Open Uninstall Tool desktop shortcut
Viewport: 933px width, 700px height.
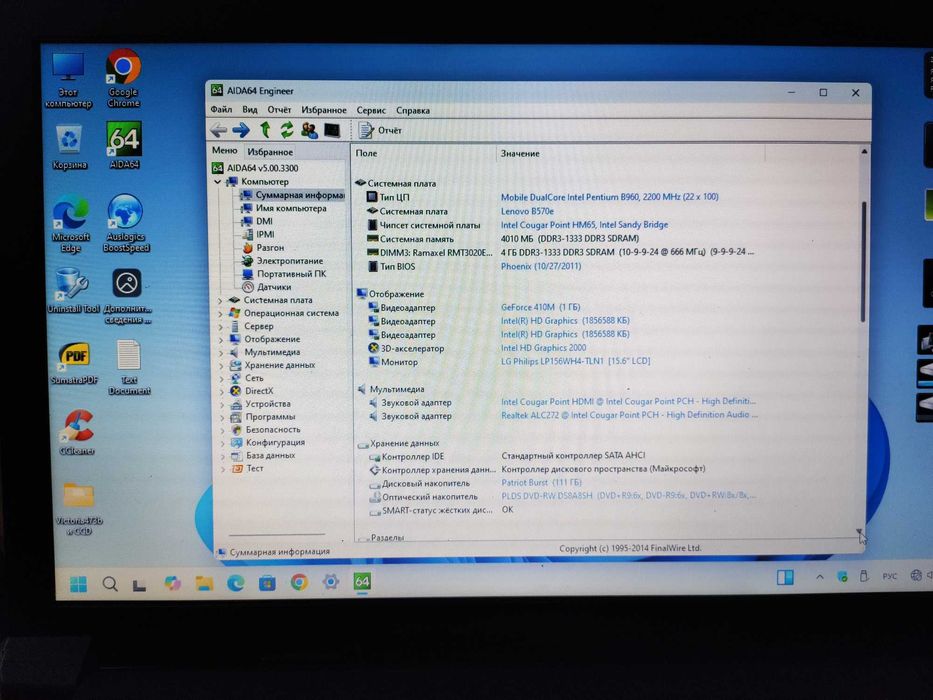pos(73,290)
